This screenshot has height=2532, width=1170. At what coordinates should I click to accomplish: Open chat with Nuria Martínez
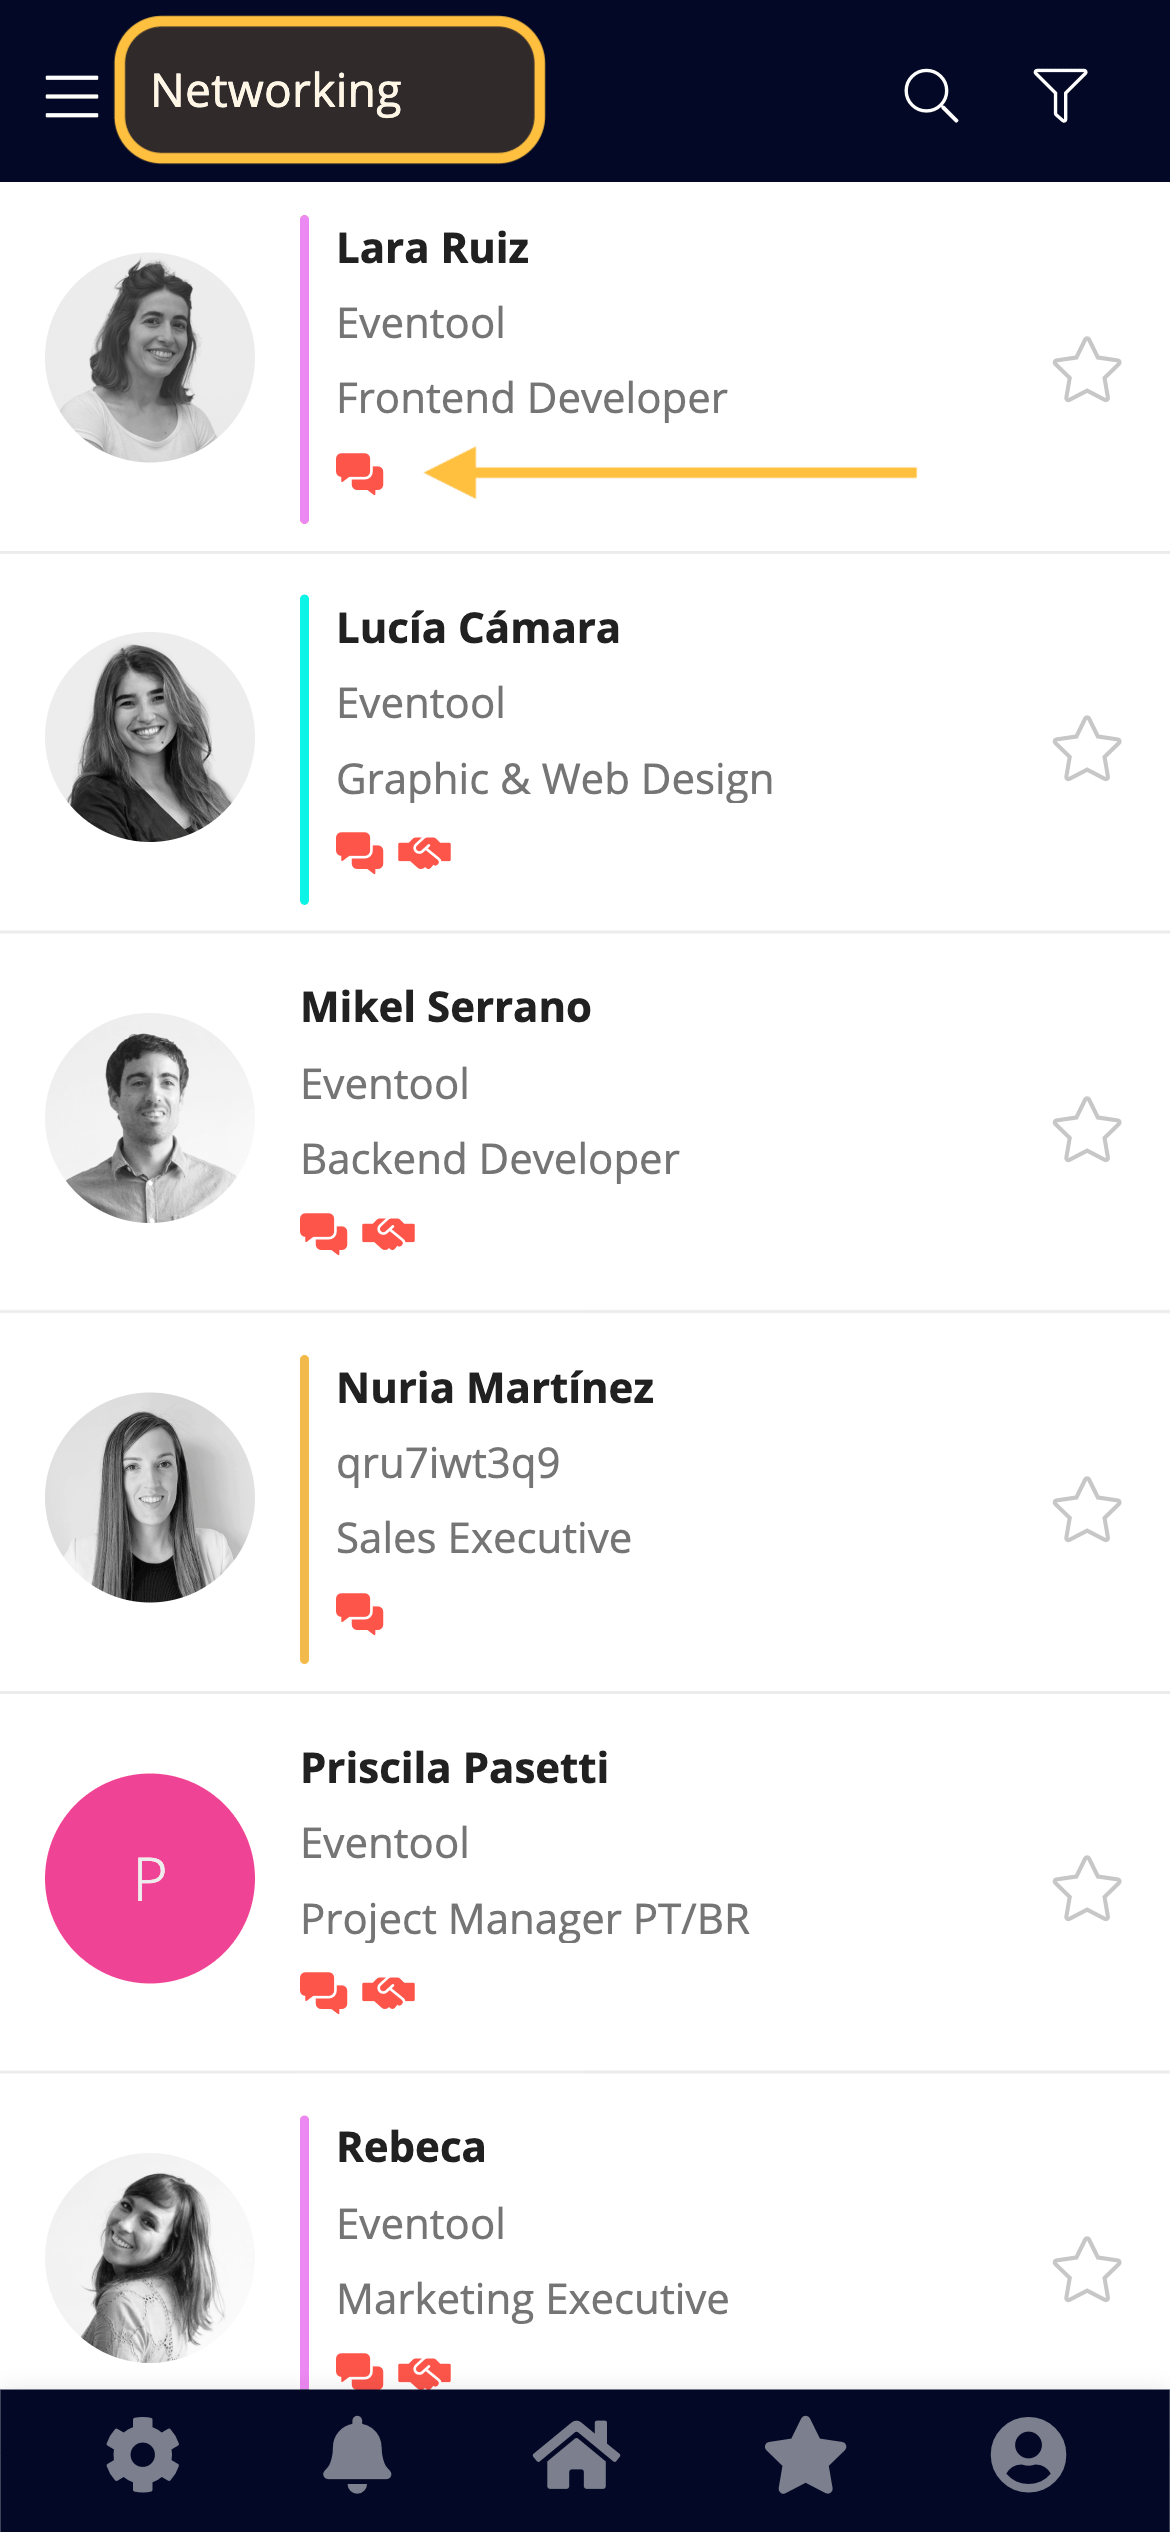360,1613
